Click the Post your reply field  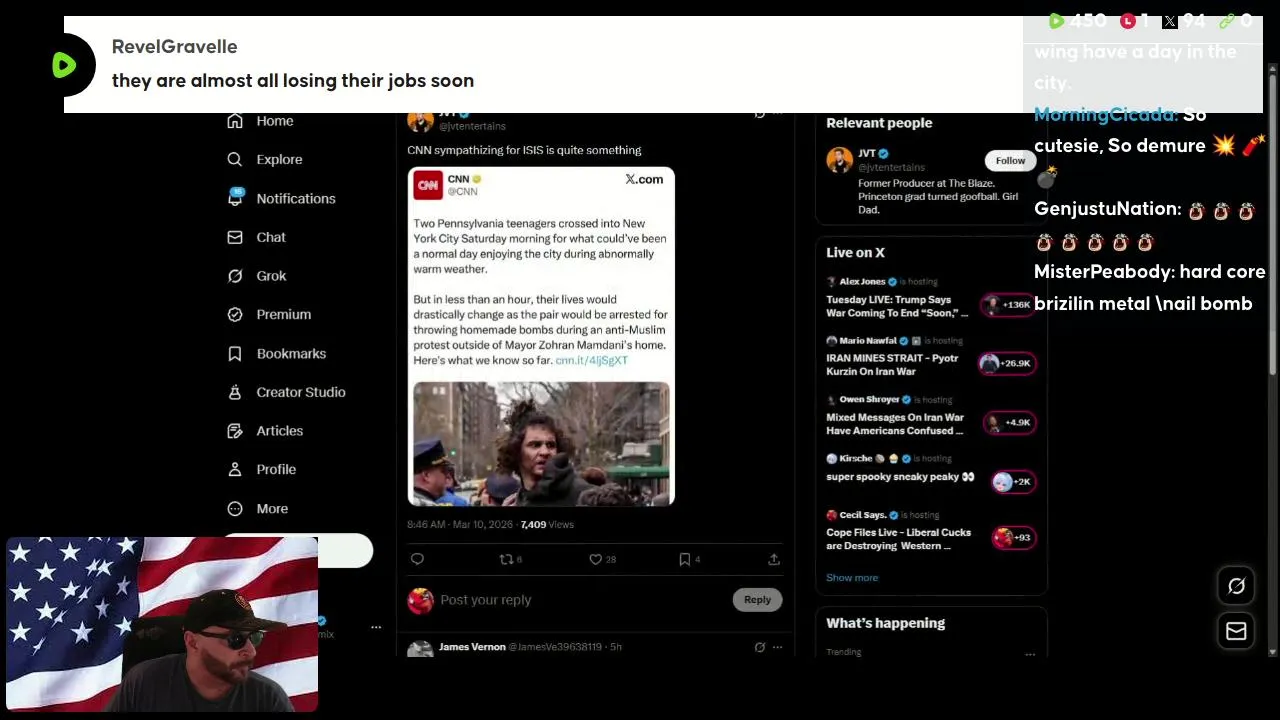486,600
